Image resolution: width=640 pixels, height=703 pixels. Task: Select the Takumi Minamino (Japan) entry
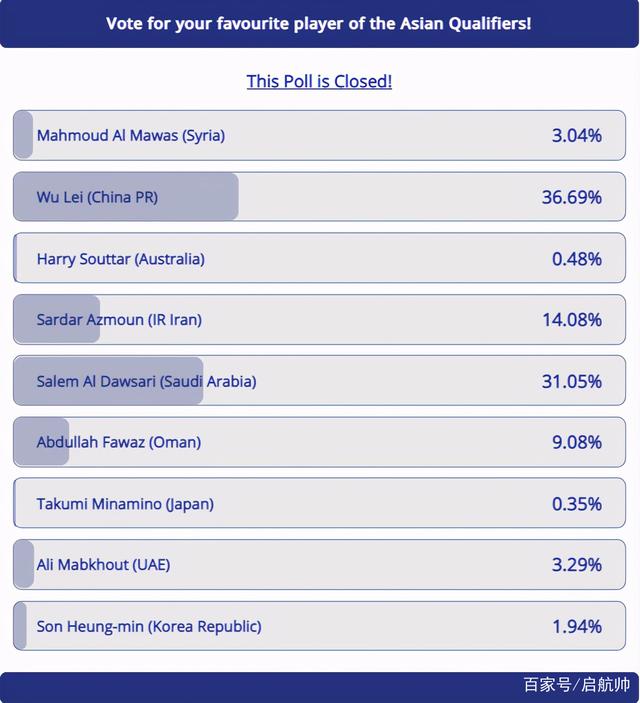coord(125,504)
